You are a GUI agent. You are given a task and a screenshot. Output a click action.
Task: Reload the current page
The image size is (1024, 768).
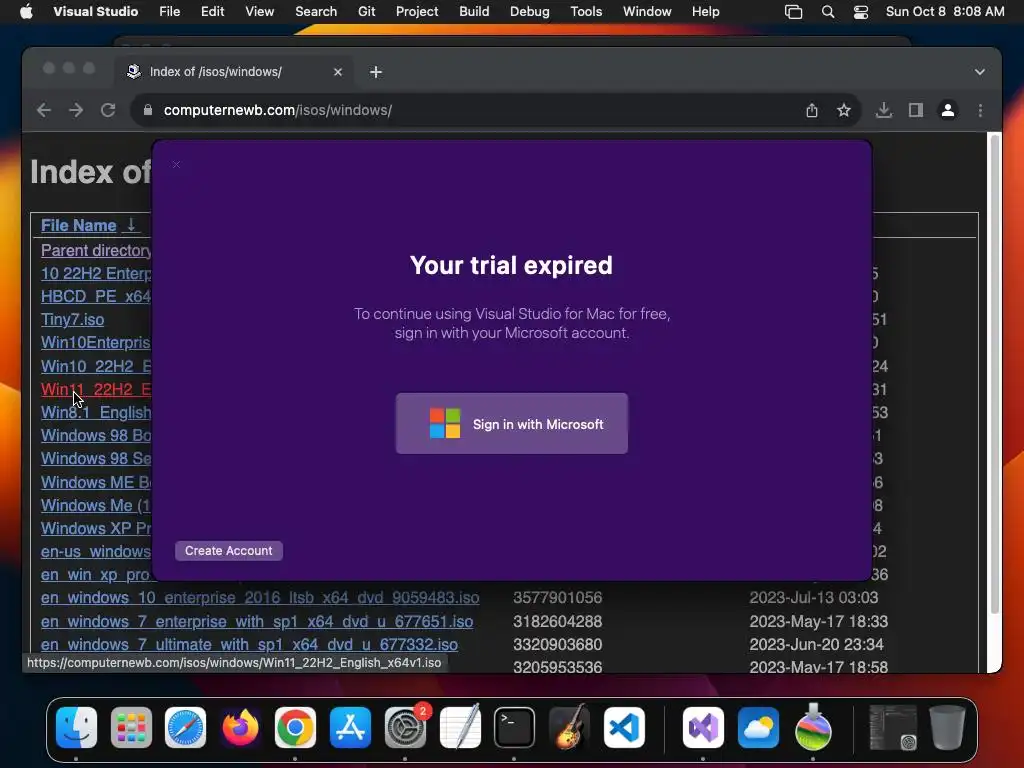[108, 110]
